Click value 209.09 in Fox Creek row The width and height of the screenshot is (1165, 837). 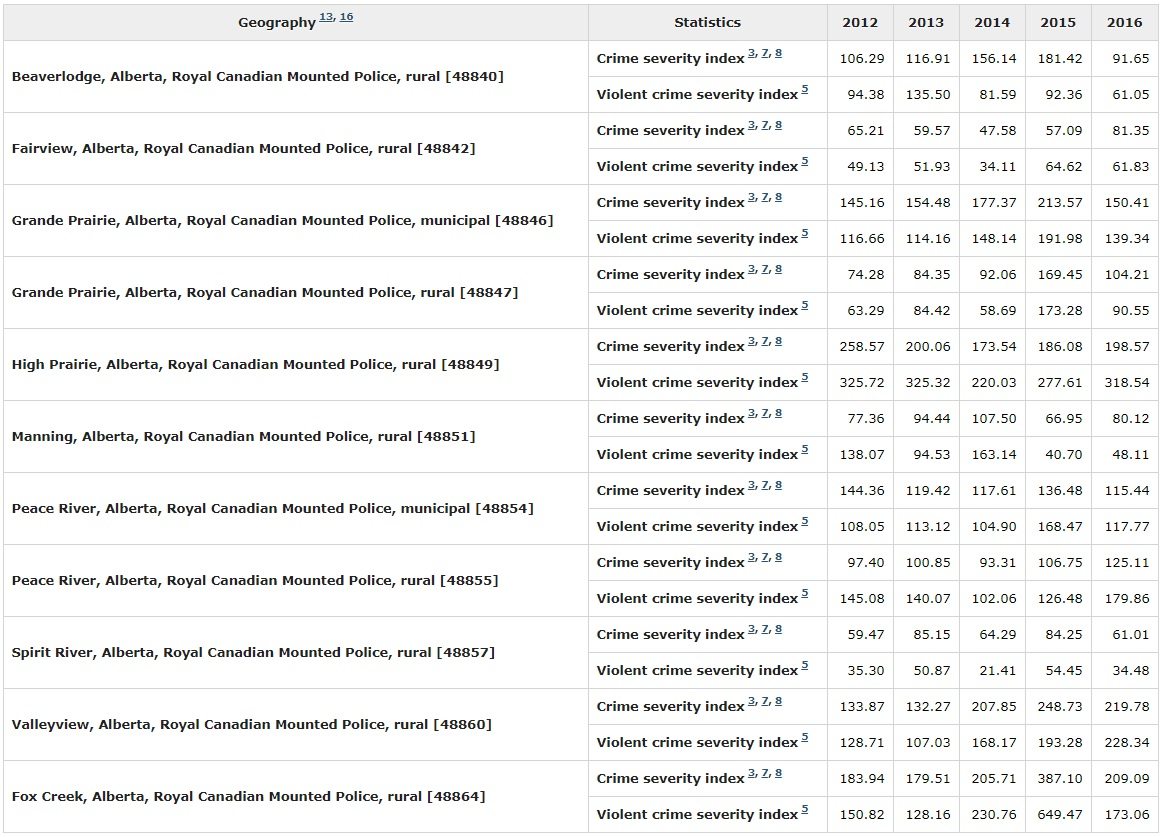tap(1126, 778)
